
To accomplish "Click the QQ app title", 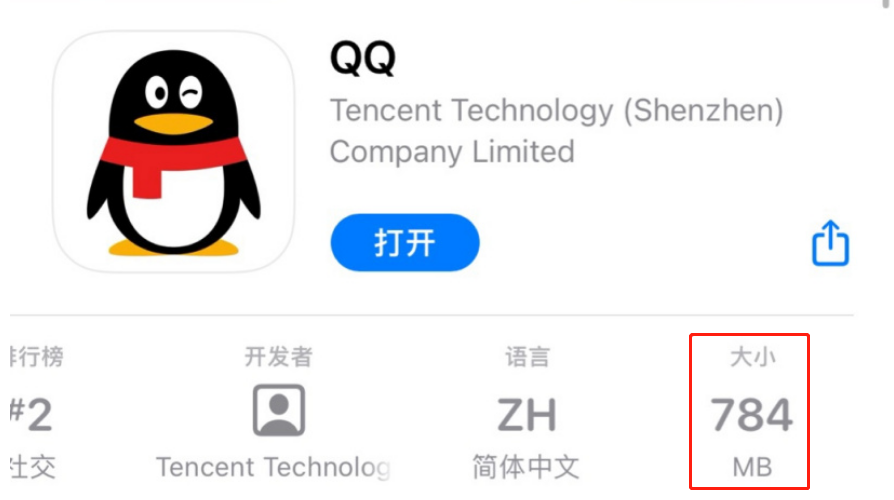I will point(363,58).
